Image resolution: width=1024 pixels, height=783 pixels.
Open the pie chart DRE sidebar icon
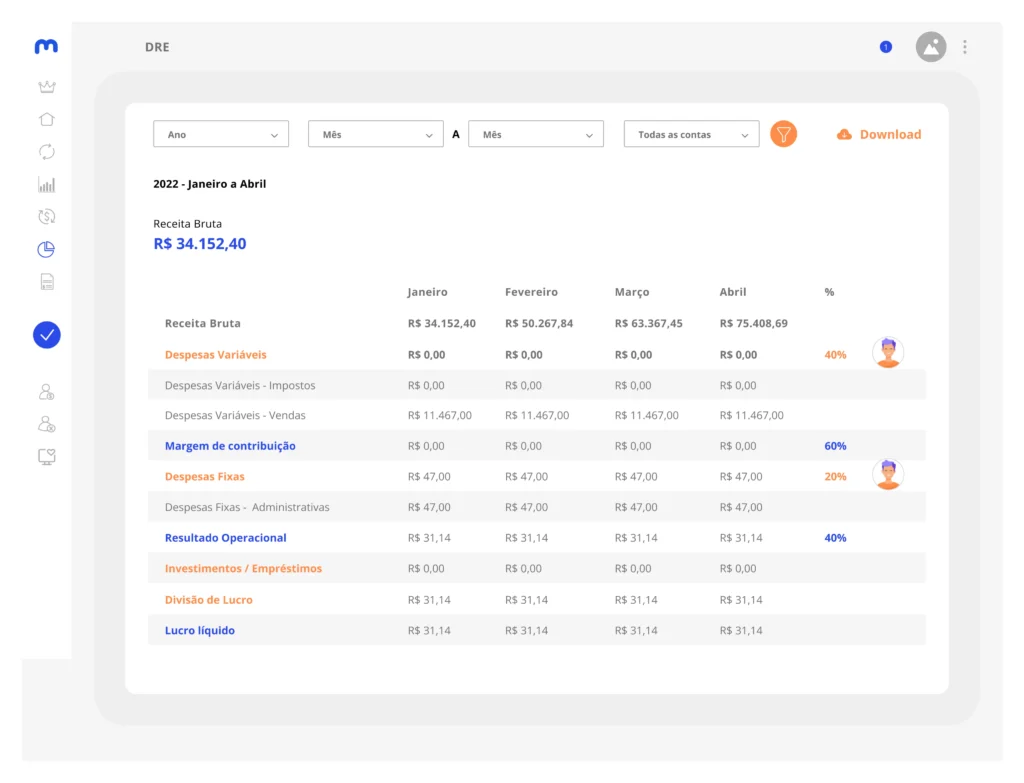pos(46,249)
